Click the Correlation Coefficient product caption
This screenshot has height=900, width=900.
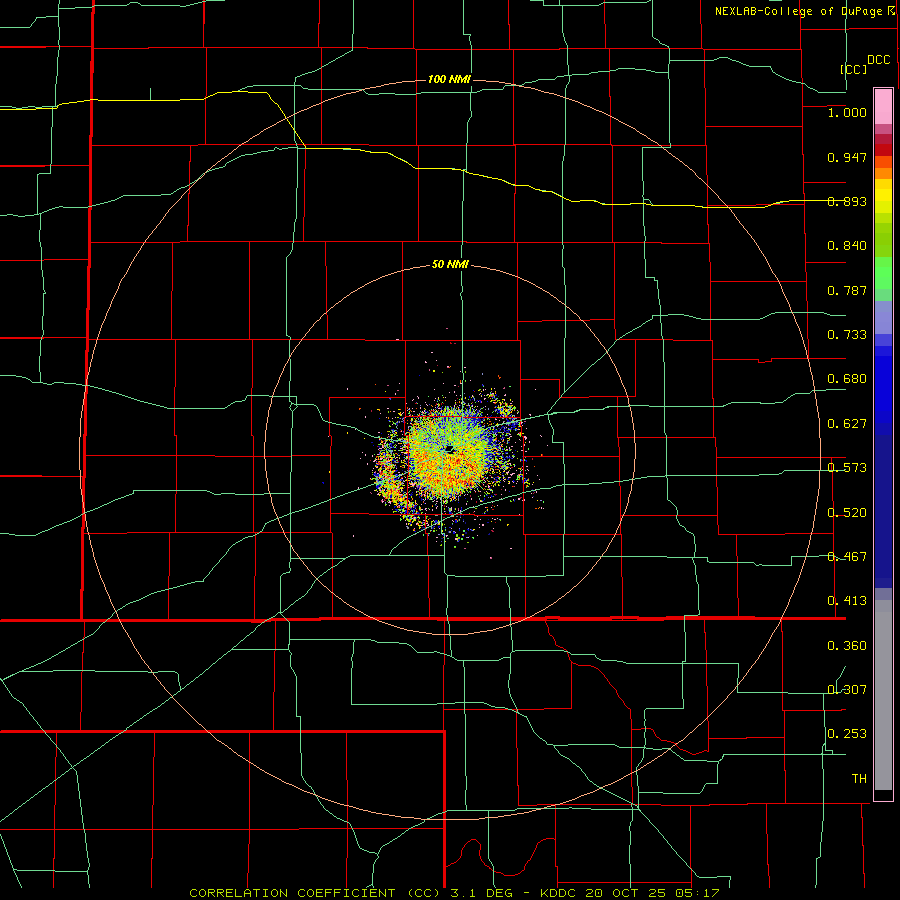point(454,893)
